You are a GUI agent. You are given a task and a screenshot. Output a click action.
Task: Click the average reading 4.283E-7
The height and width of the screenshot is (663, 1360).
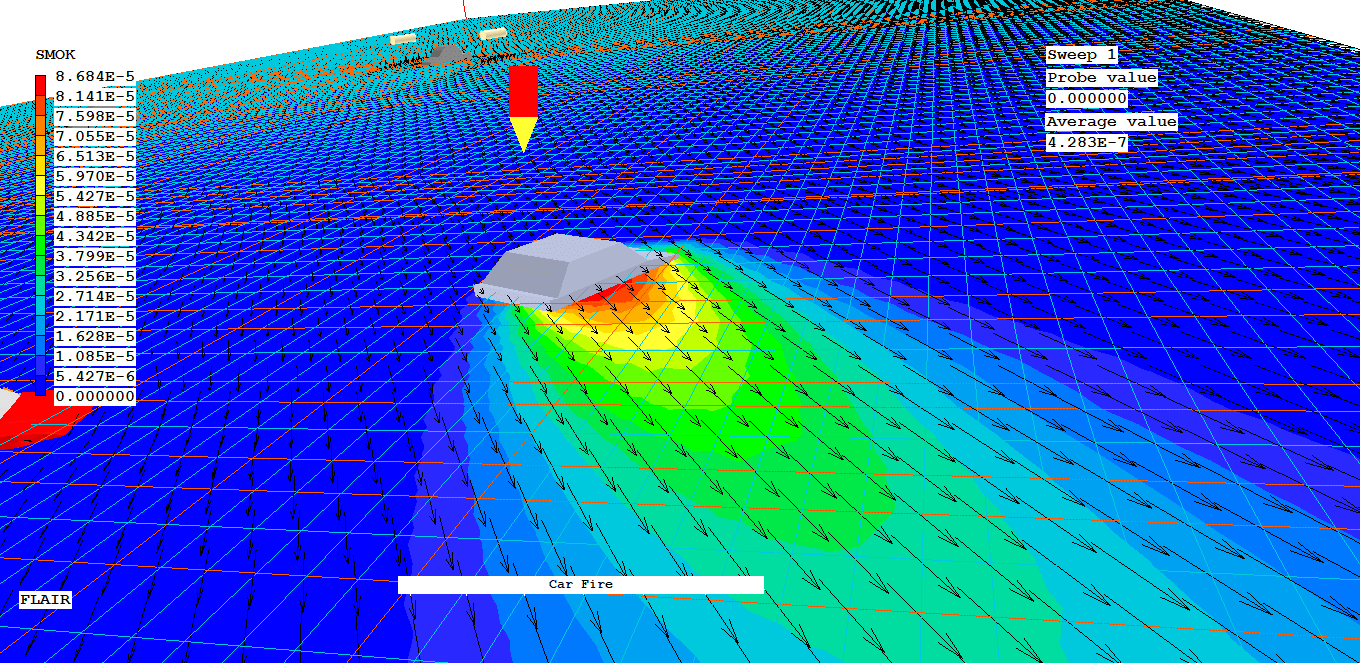(x=1086, y=143)
